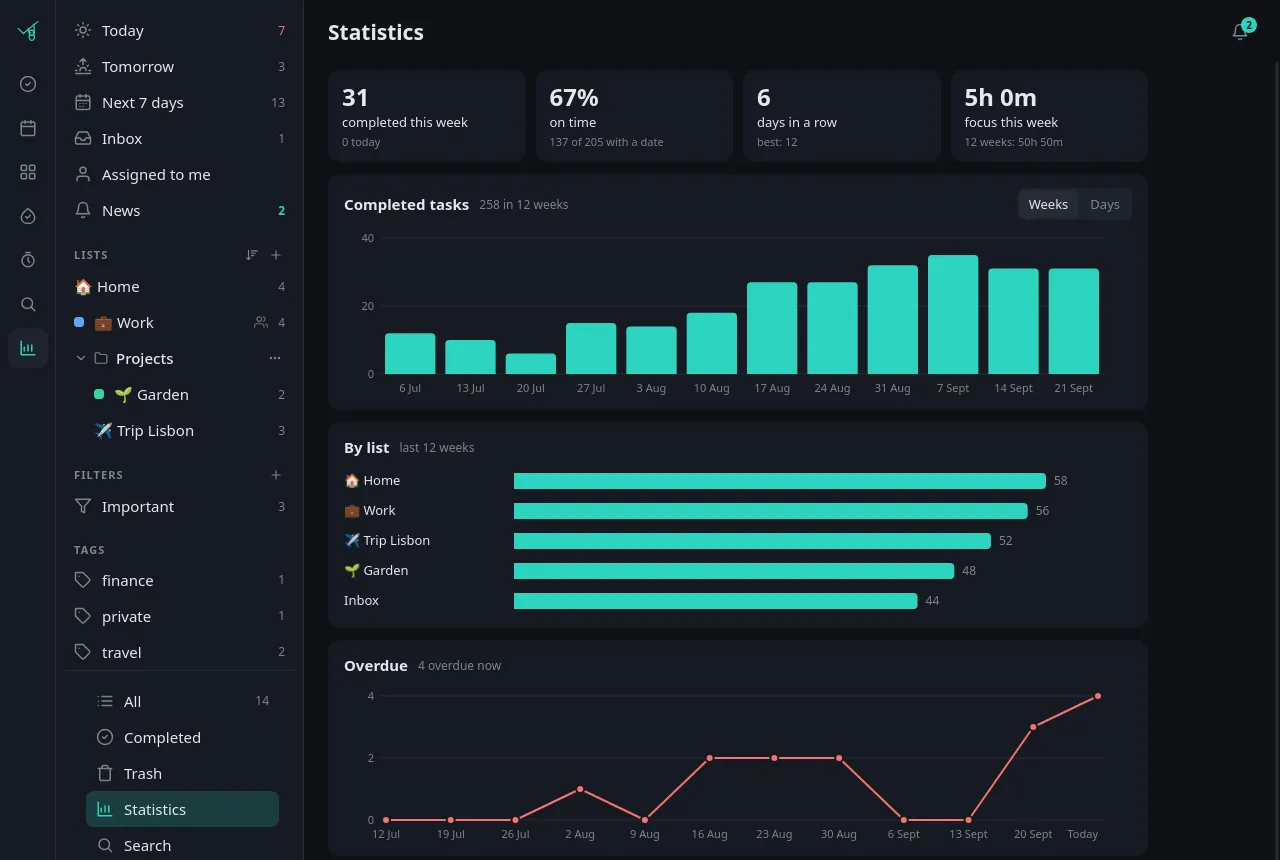Image resolution: width=1280 pixels, height=860 pixels.
Task: Click shared members icon on Work list
Action: coord(261,322)
